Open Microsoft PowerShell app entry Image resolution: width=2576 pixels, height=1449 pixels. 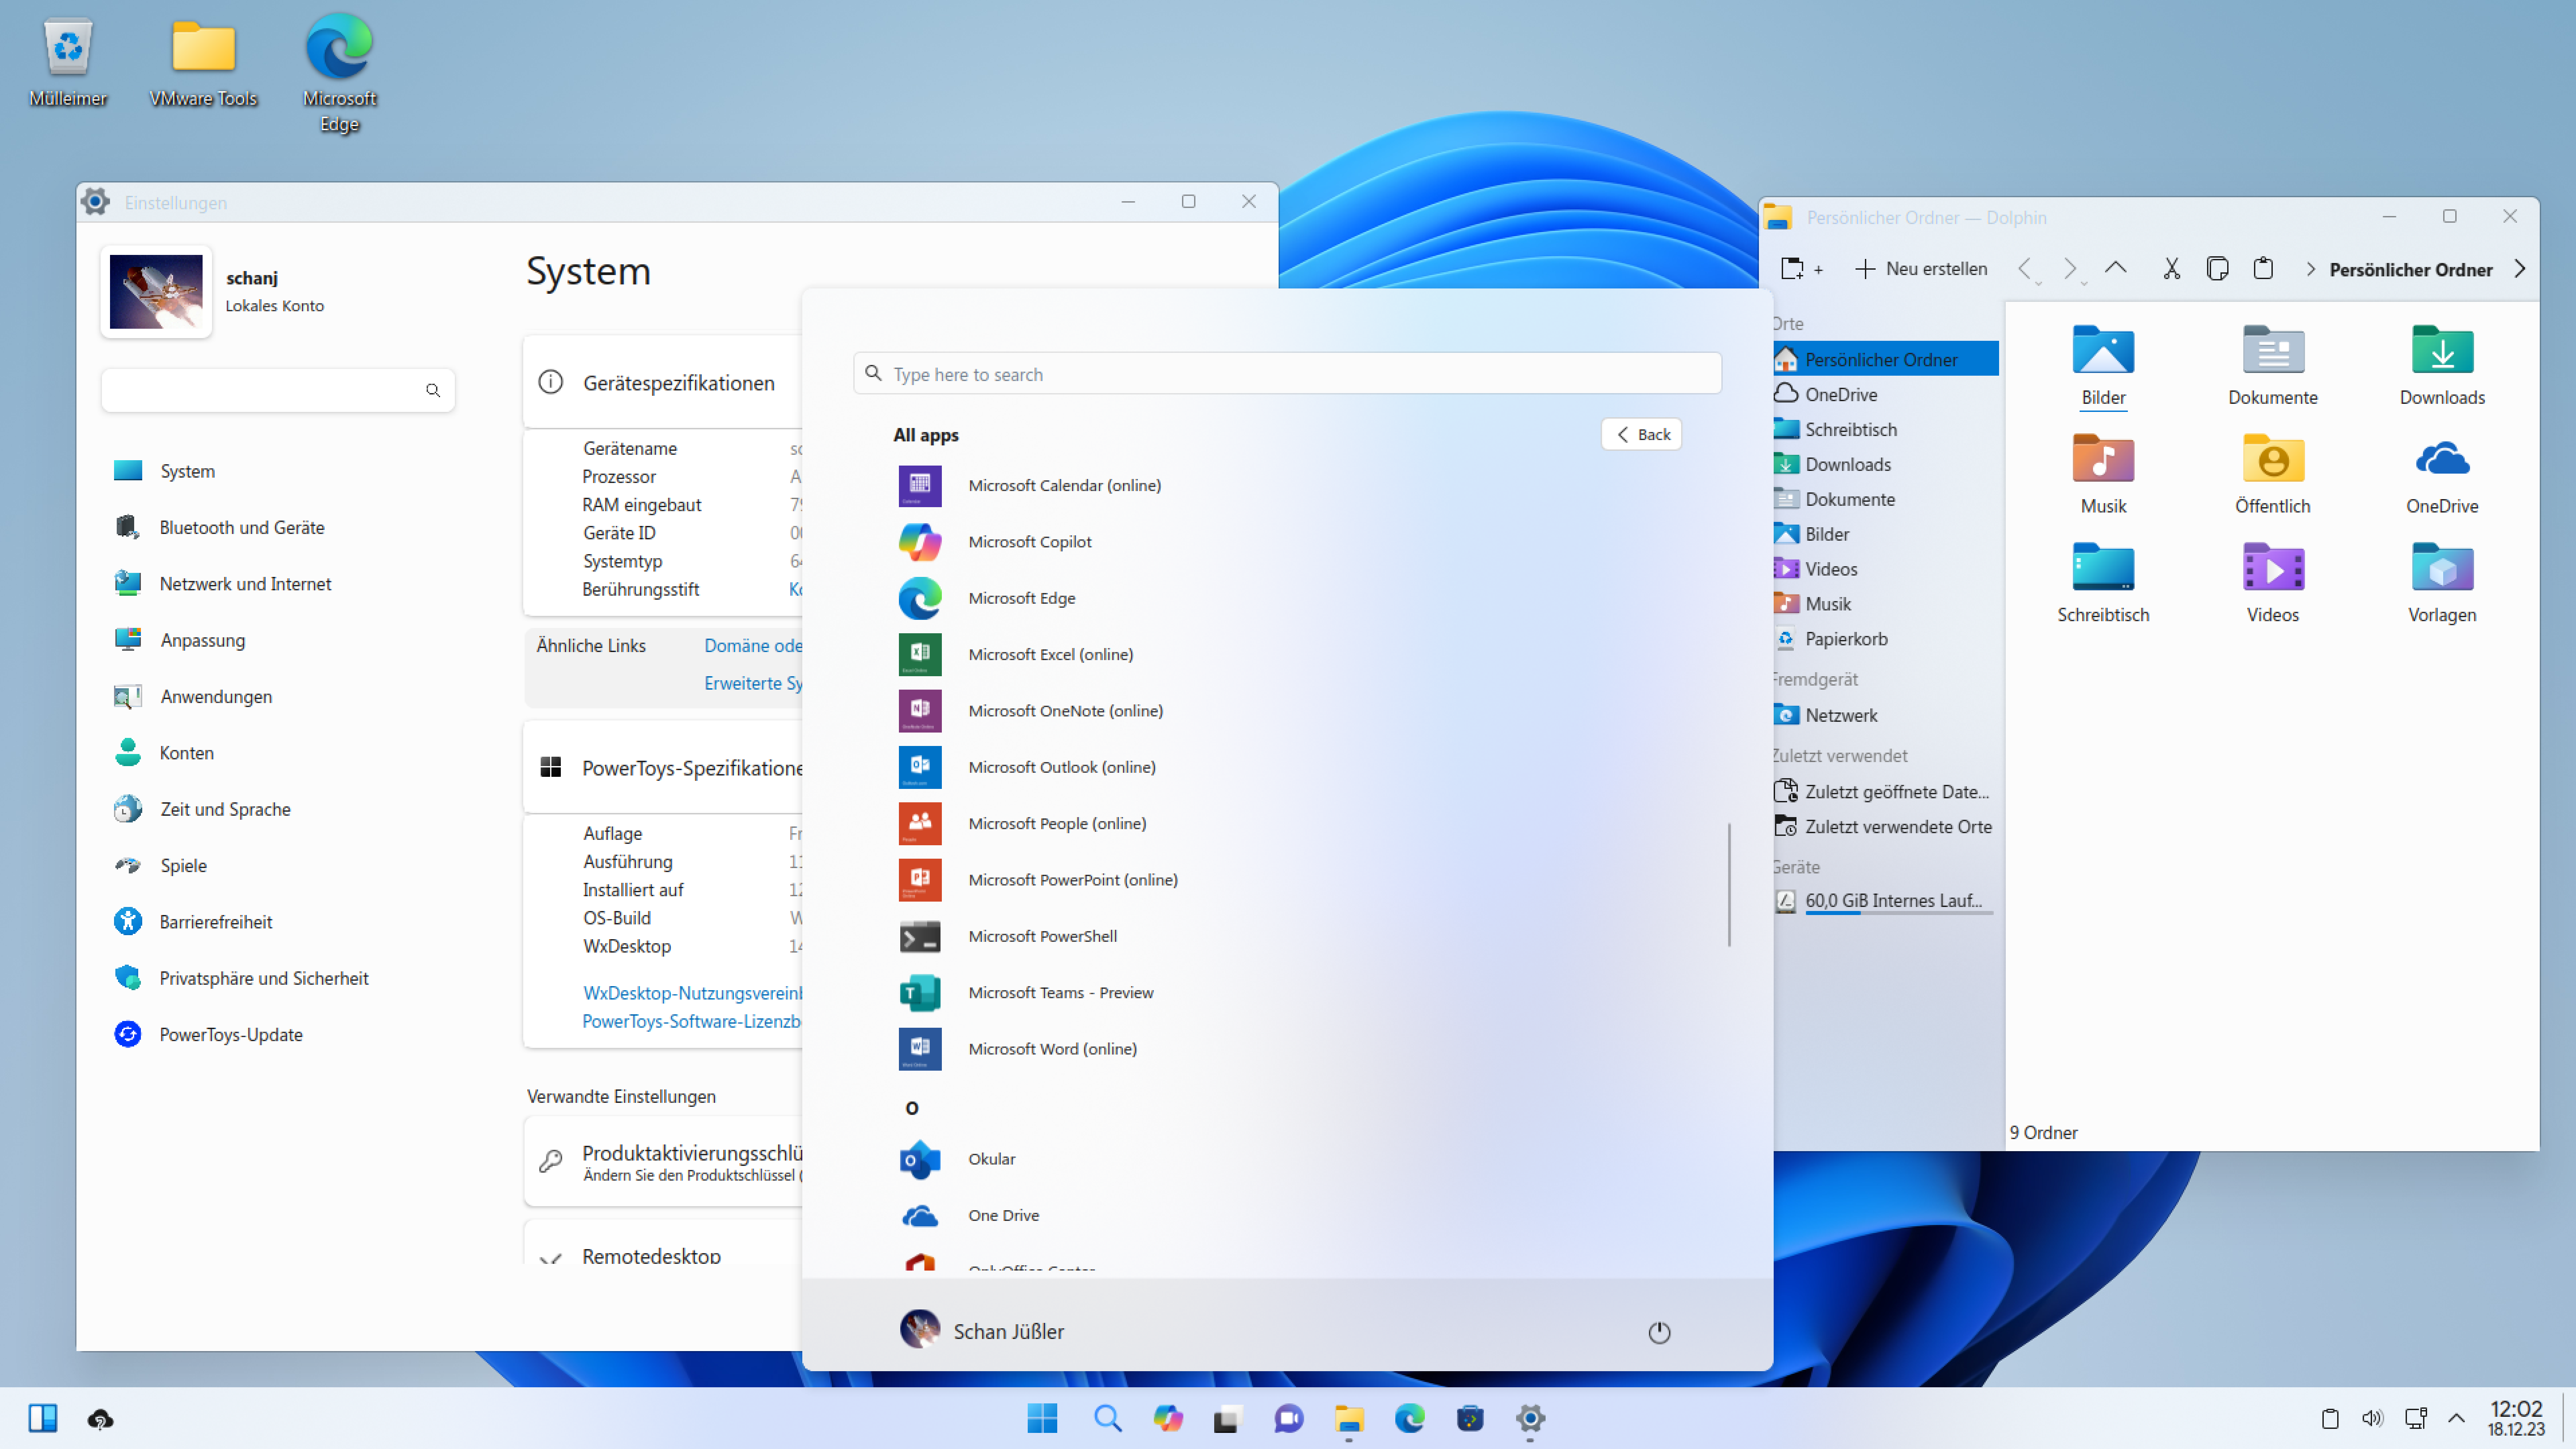[x=1041, y=936]
